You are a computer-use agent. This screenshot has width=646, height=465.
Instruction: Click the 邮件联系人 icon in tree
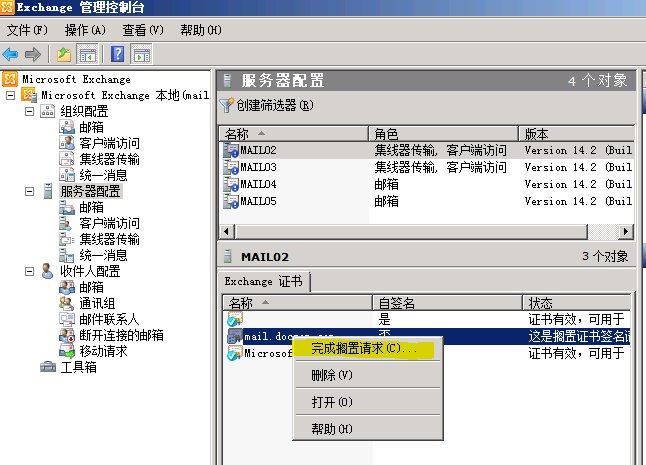(x=66, y=319)
